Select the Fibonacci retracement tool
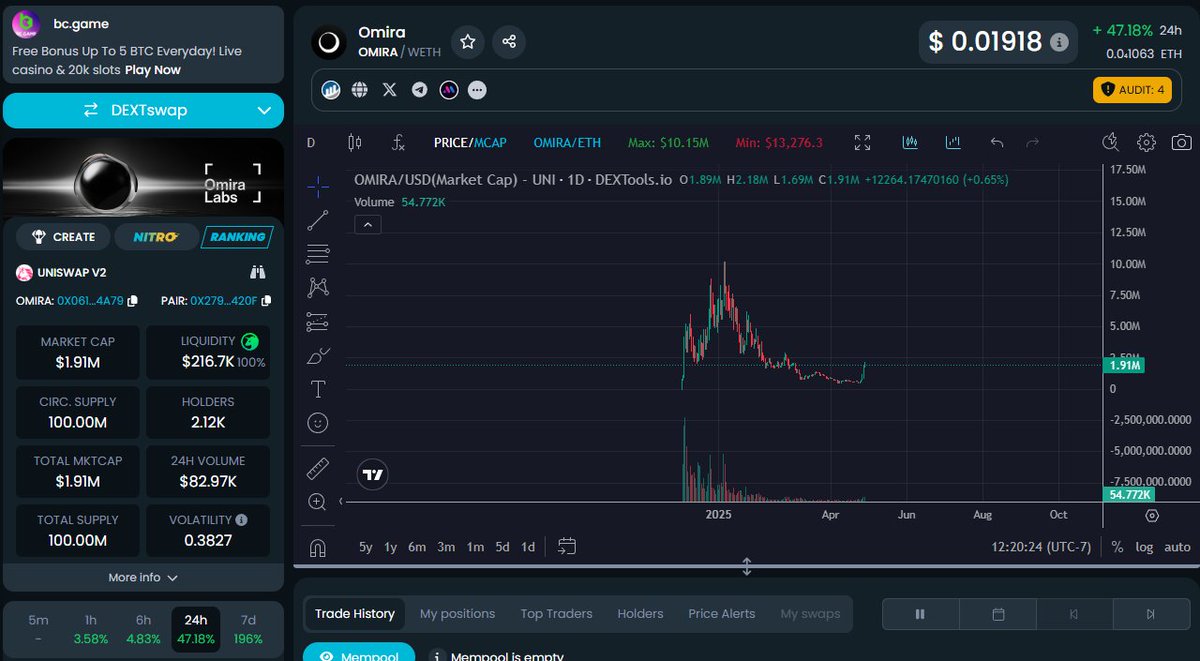Screen dimensions: 1200x661 tap(318, 254)
